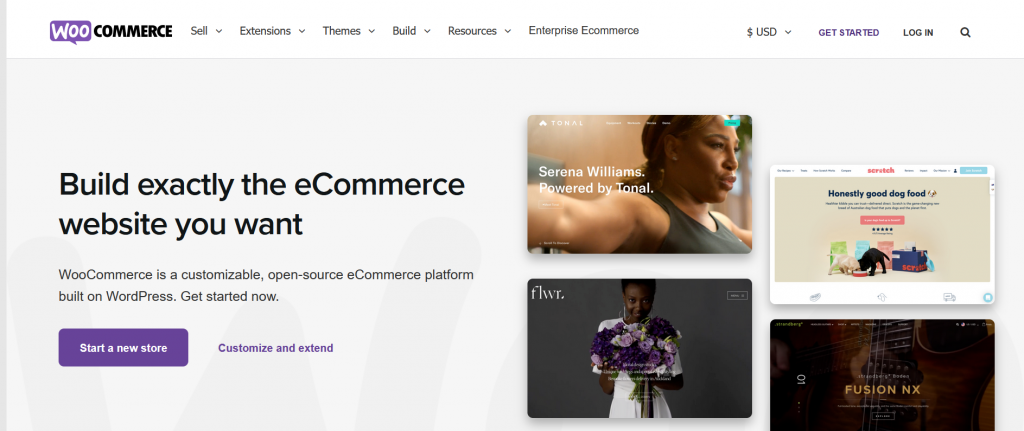This screenshot has height=431, width=1024.
Task: Change currency with the $ USD selector
Action: pos(769,32)
